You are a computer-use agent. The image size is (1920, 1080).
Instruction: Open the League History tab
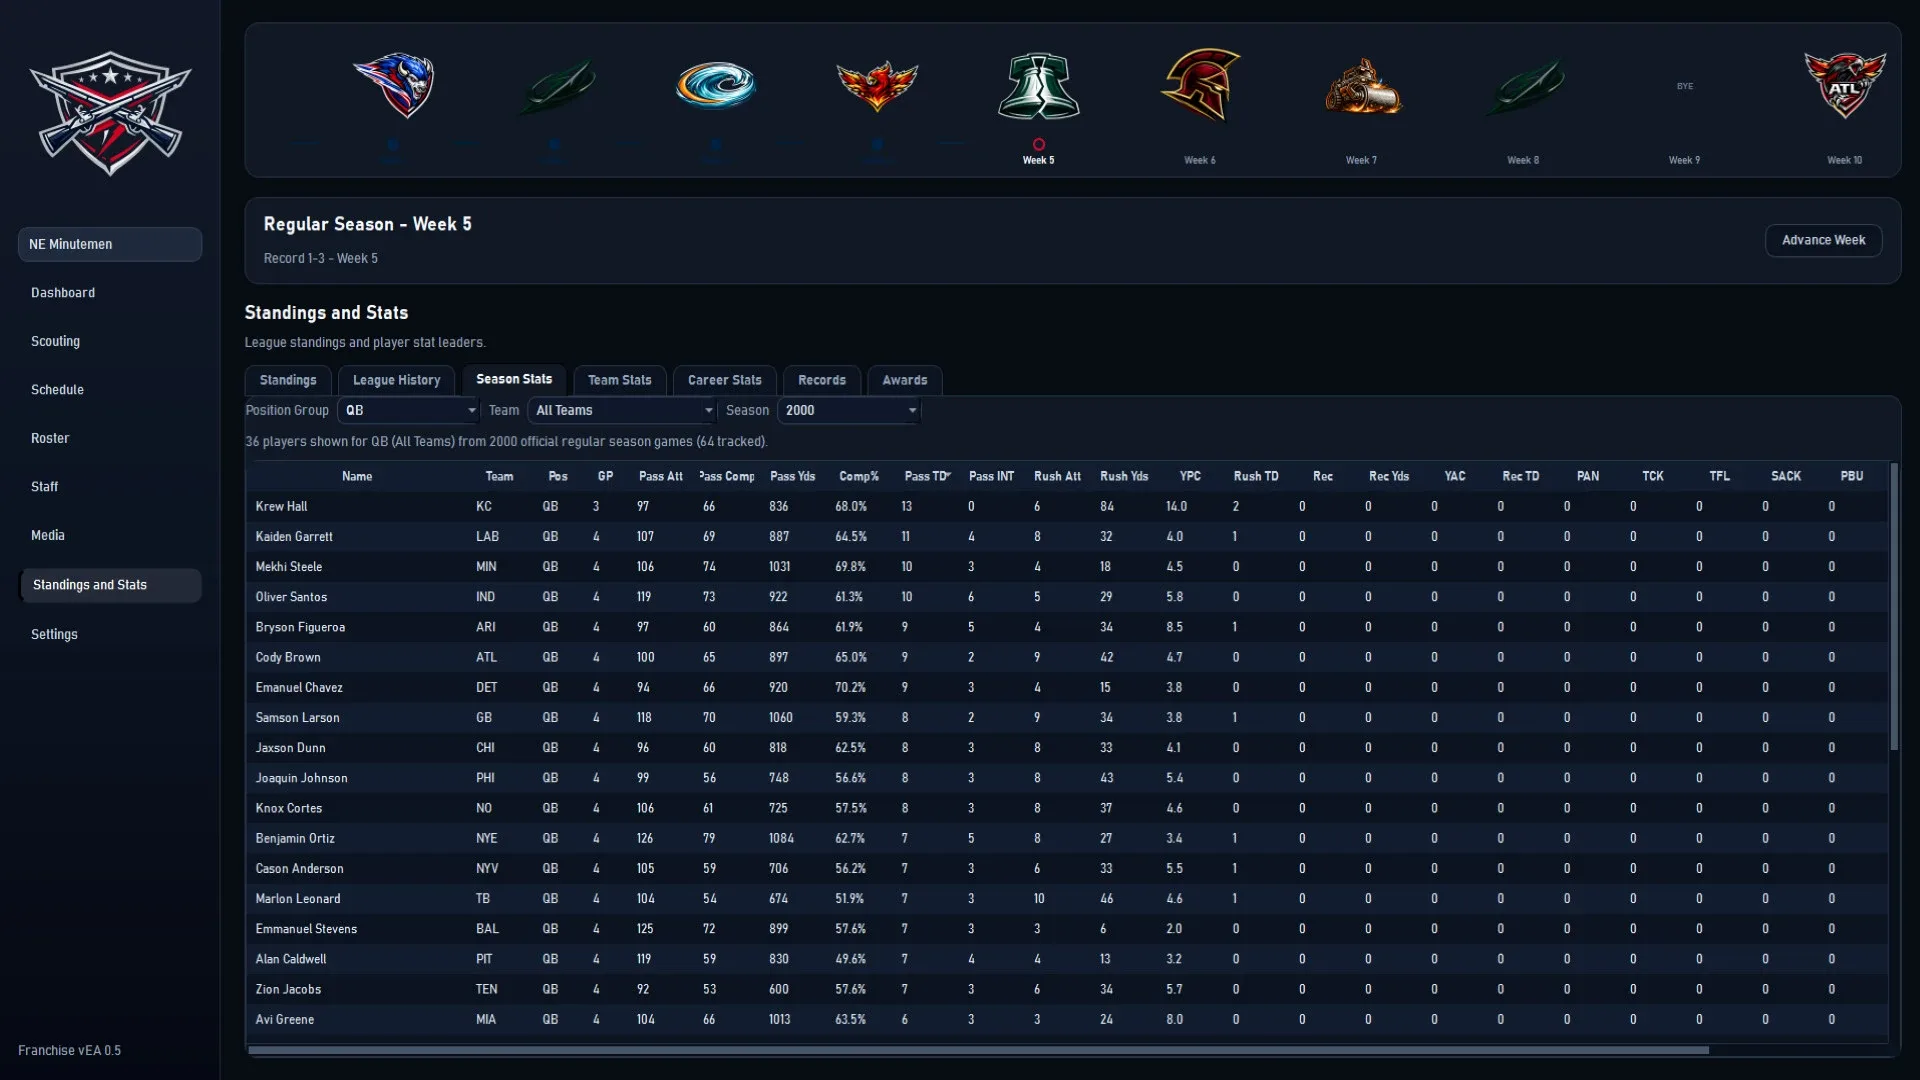tap(396, 380)
